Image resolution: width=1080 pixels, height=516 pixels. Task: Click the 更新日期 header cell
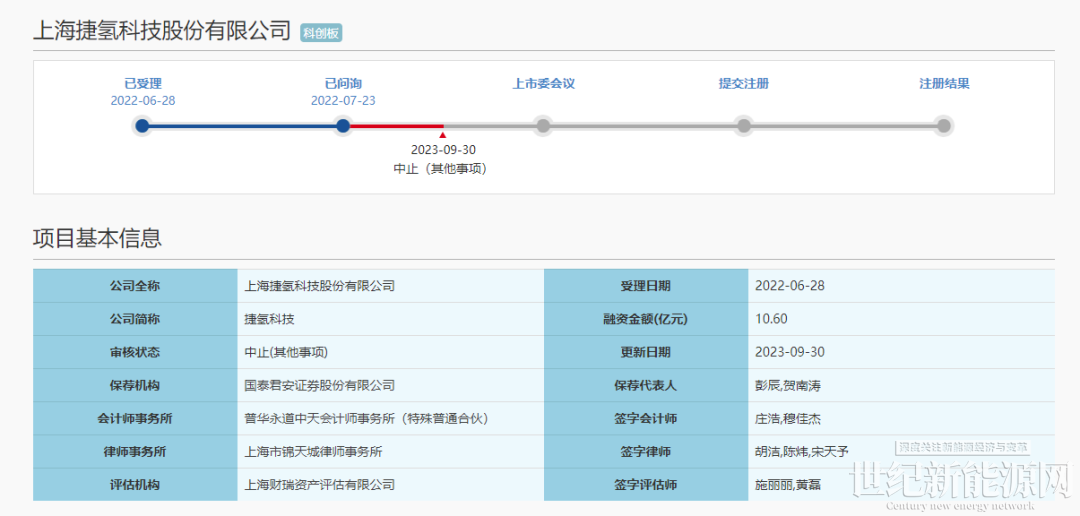point(646,352)
